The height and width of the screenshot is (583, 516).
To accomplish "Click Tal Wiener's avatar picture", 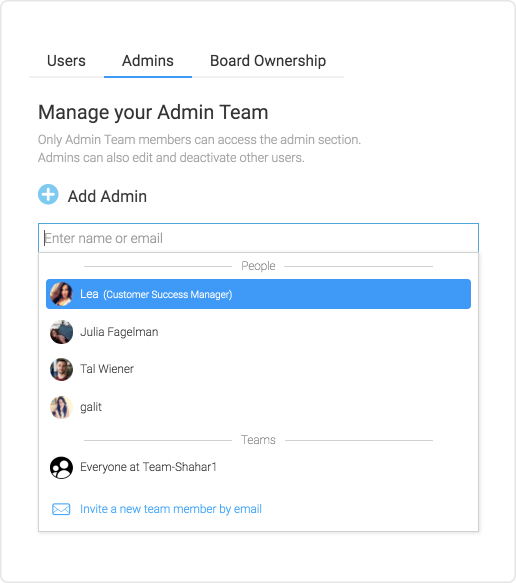I will 61,369.
